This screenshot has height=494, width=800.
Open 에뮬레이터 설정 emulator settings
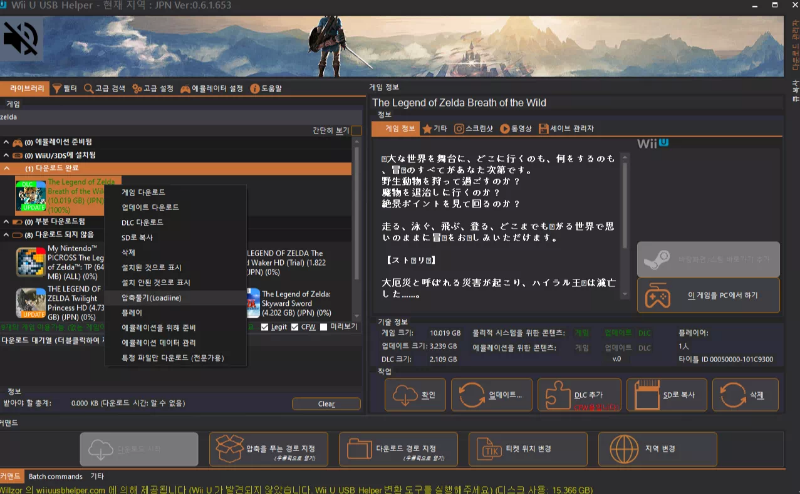pyautogui.click(x=212, y=88)
